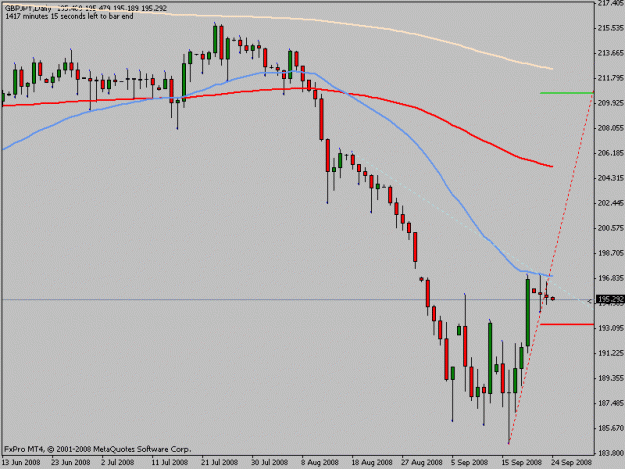Viewport: 625px width, 469px height.
Task: Click the 183.800 price axis label
Action: click(610, 453)
